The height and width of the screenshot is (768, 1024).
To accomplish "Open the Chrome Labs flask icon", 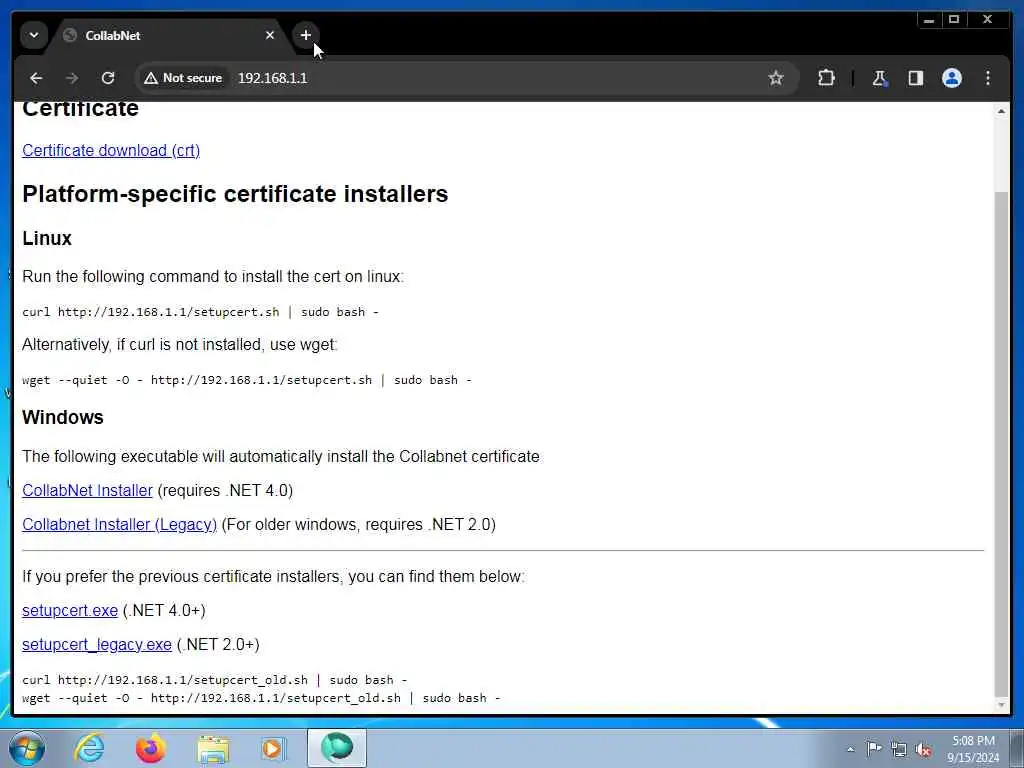I will [880, 78].
